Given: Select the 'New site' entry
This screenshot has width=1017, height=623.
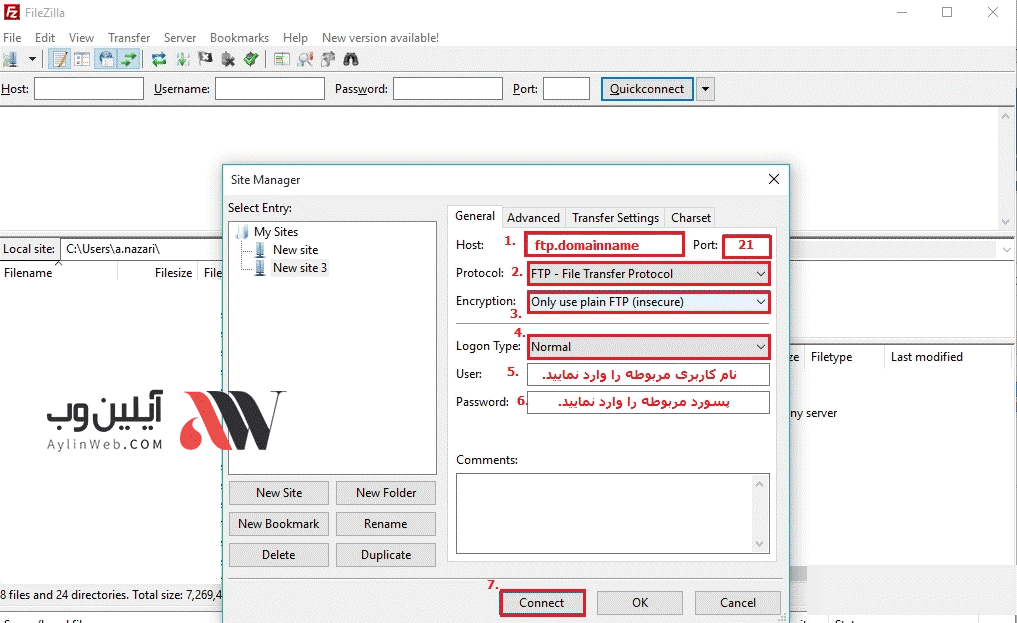Looking at the screenshot, I should click(x=295, y=250).
